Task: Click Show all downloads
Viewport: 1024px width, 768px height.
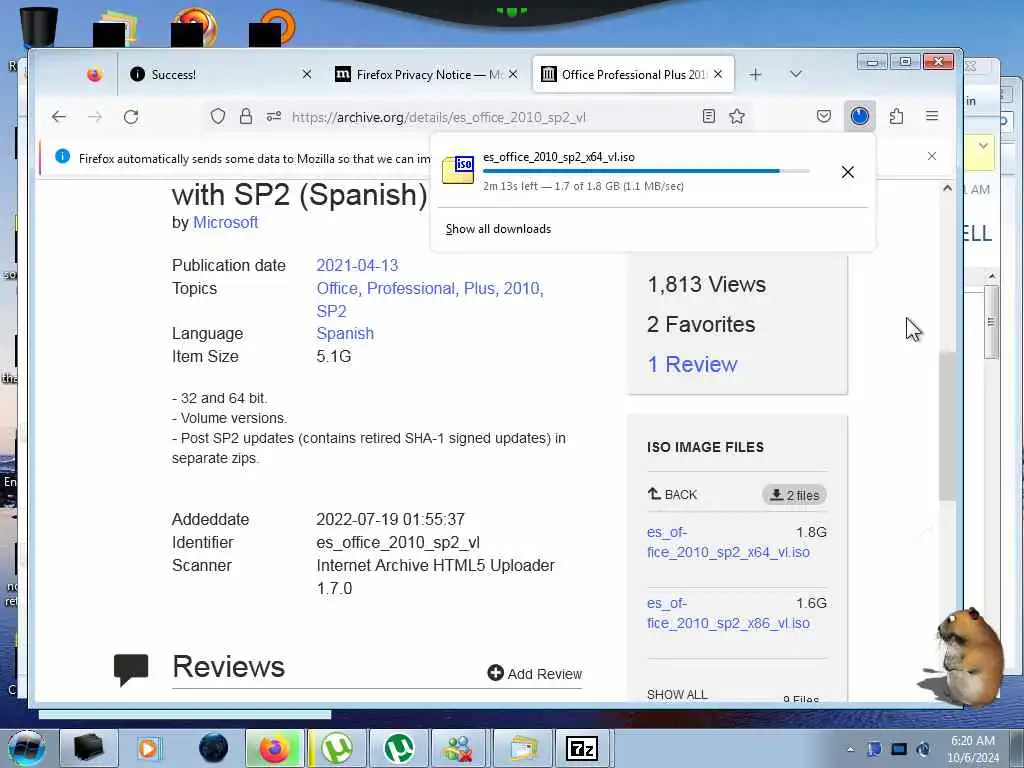Action: [x=498, y=229]
